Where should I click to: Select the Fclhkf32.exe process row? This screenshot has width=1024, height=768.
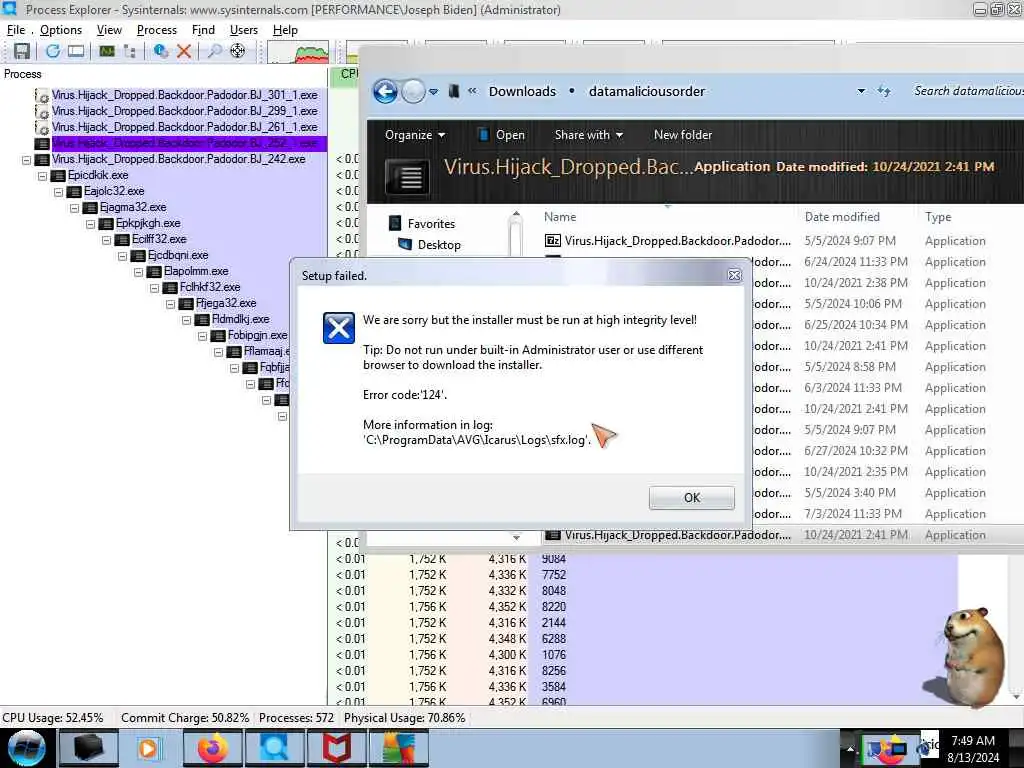210,287
